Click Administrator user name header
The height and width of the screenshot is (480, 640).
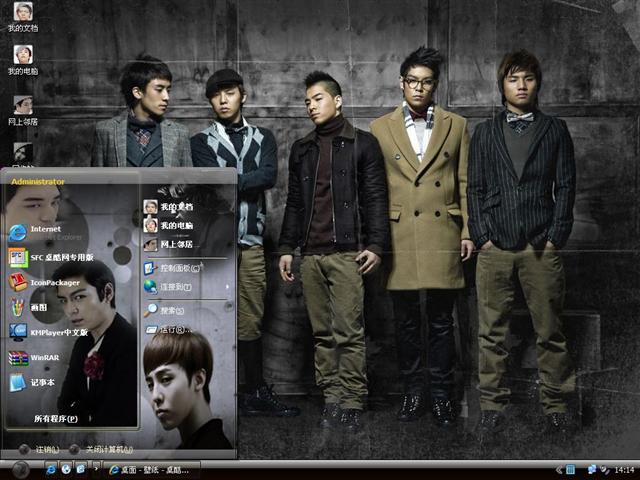[38, 182]
